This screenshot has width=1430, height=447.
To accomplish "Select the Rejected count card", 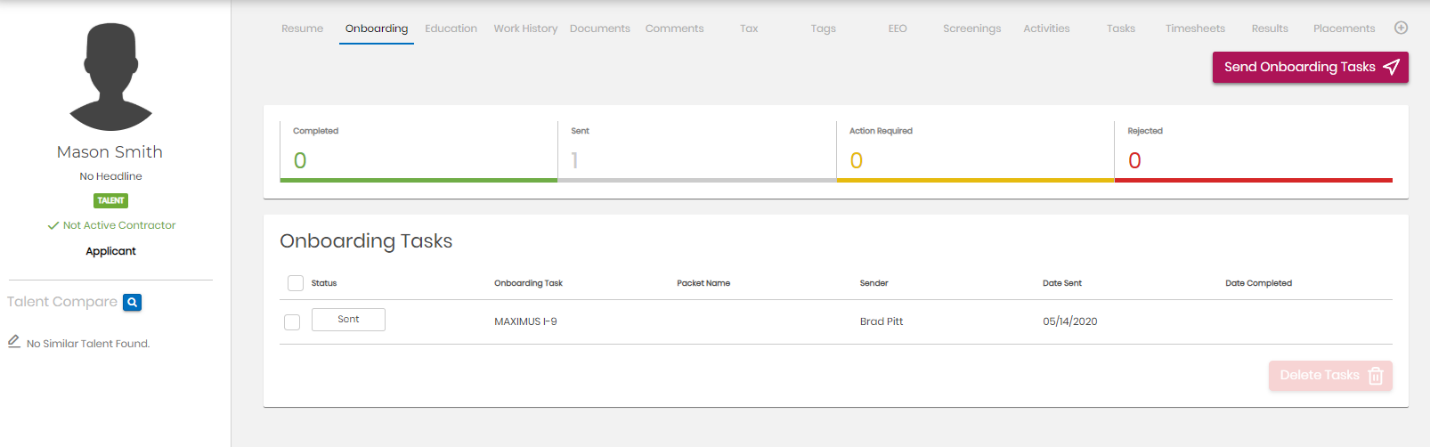I will (x=1253, y=152).
